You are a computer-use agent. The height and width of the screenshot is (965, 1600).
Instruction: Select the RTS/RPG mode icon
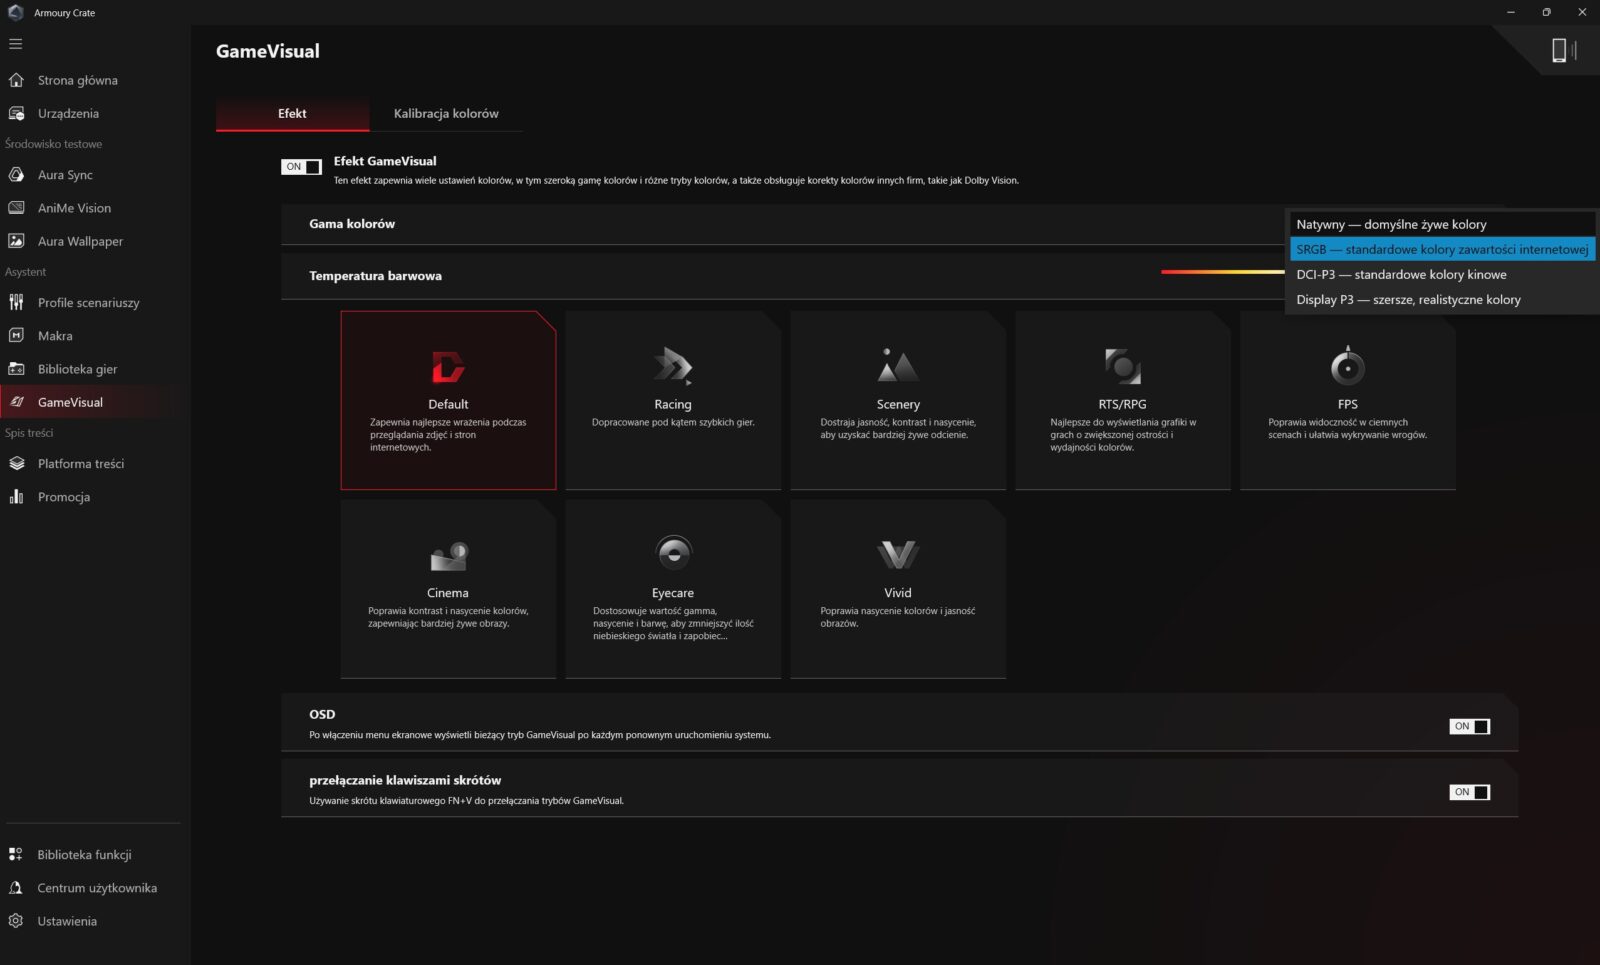click(x=1122, y=366)
